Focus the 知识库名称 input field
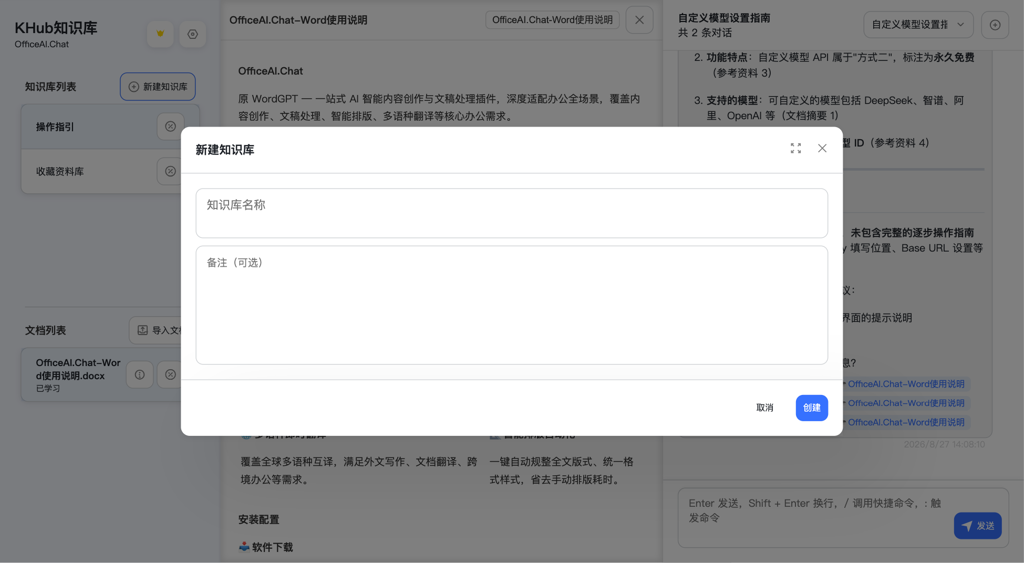Image resolution: width=1024 pixels, height=563 pixels. (x=511, y=213)
